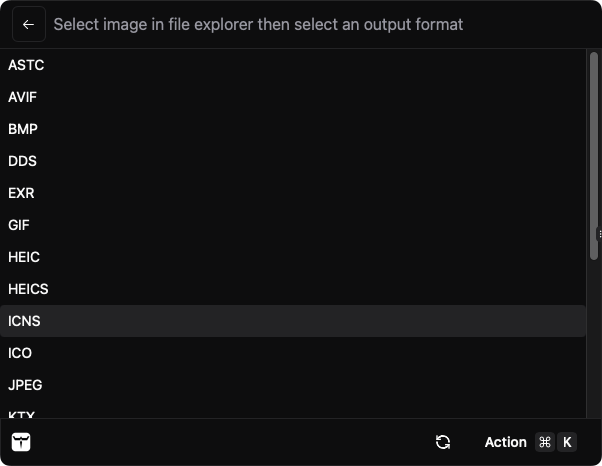Select the JPEG output format
The height and width of the screenshot is (466, 602).
(25, 385)
